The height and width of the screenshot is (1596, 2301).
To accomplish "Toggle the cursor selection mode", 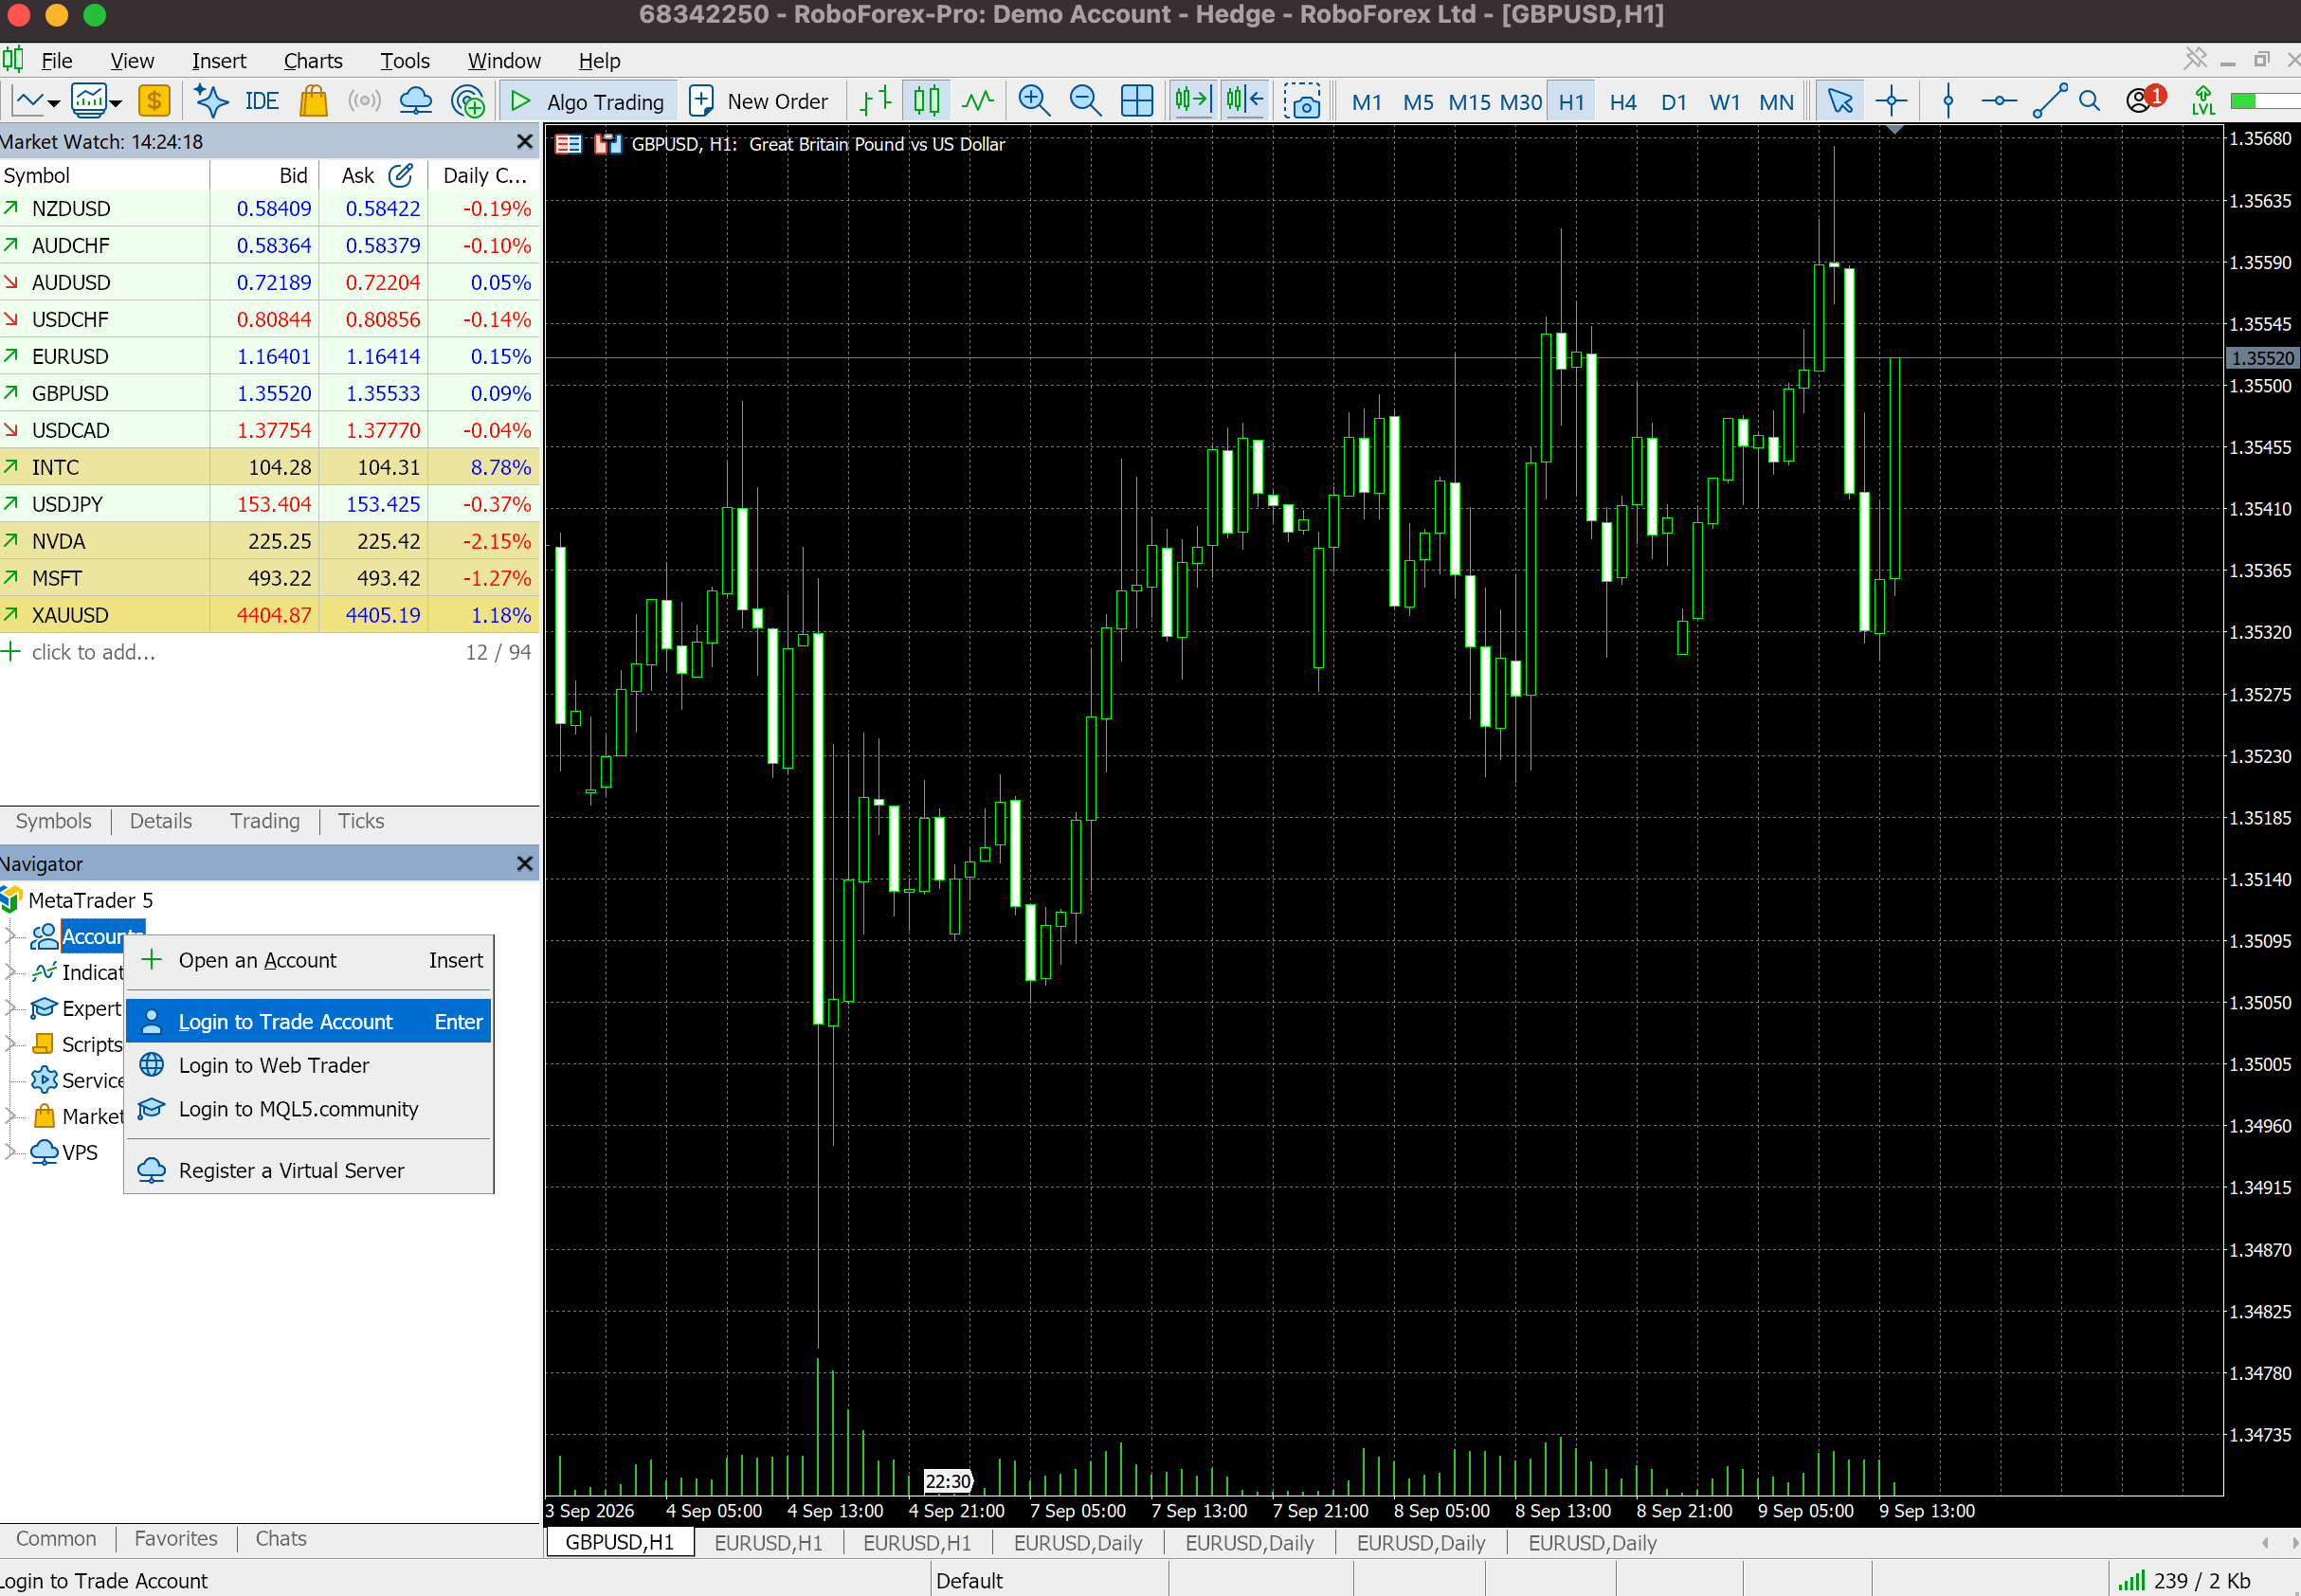I will 1839,101.
